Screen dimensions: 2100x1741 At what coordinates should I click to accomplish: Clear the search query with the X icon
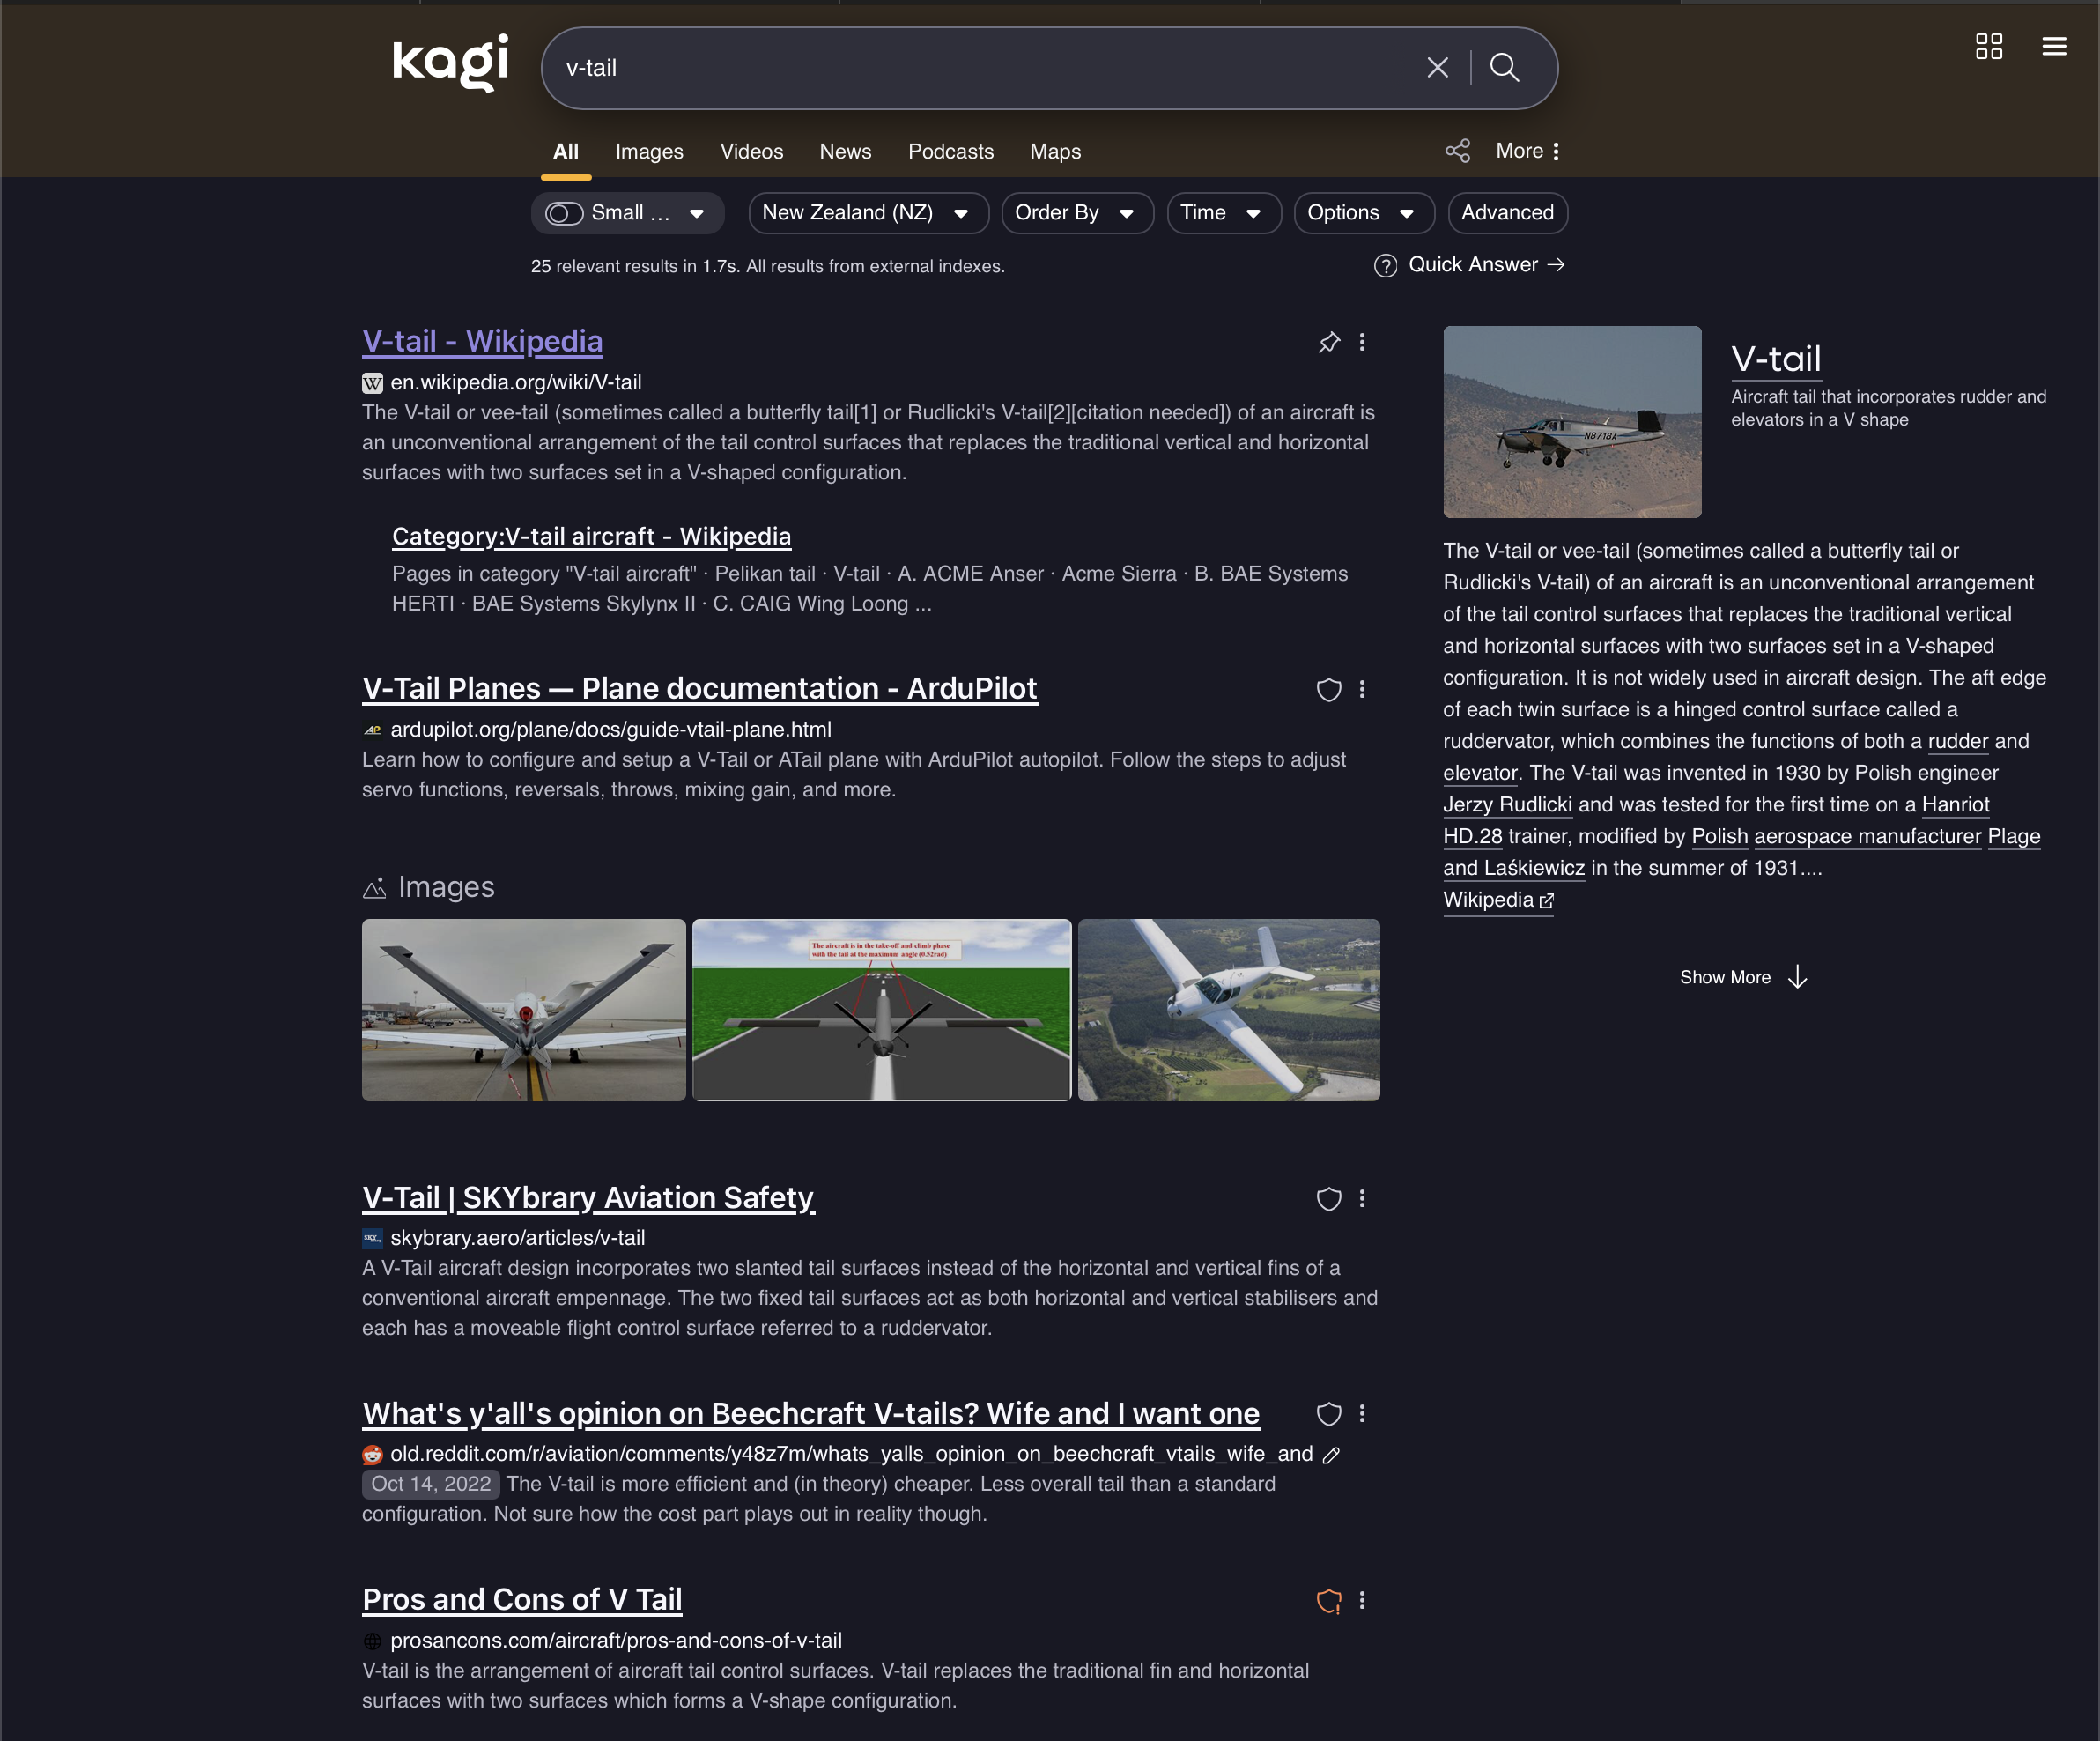click(x=1438, y=68)
